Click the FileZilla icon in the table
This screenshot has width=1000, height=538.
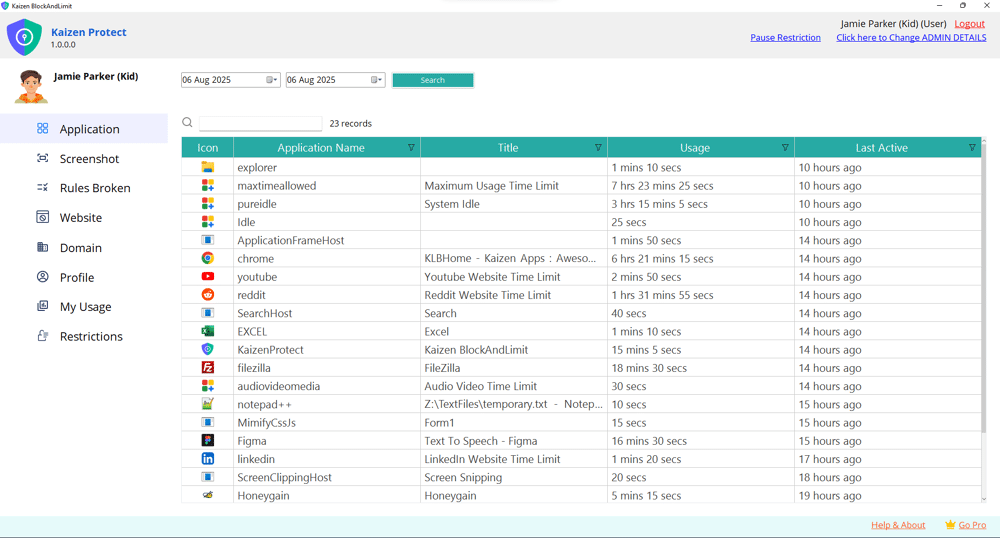coord(207,368)
